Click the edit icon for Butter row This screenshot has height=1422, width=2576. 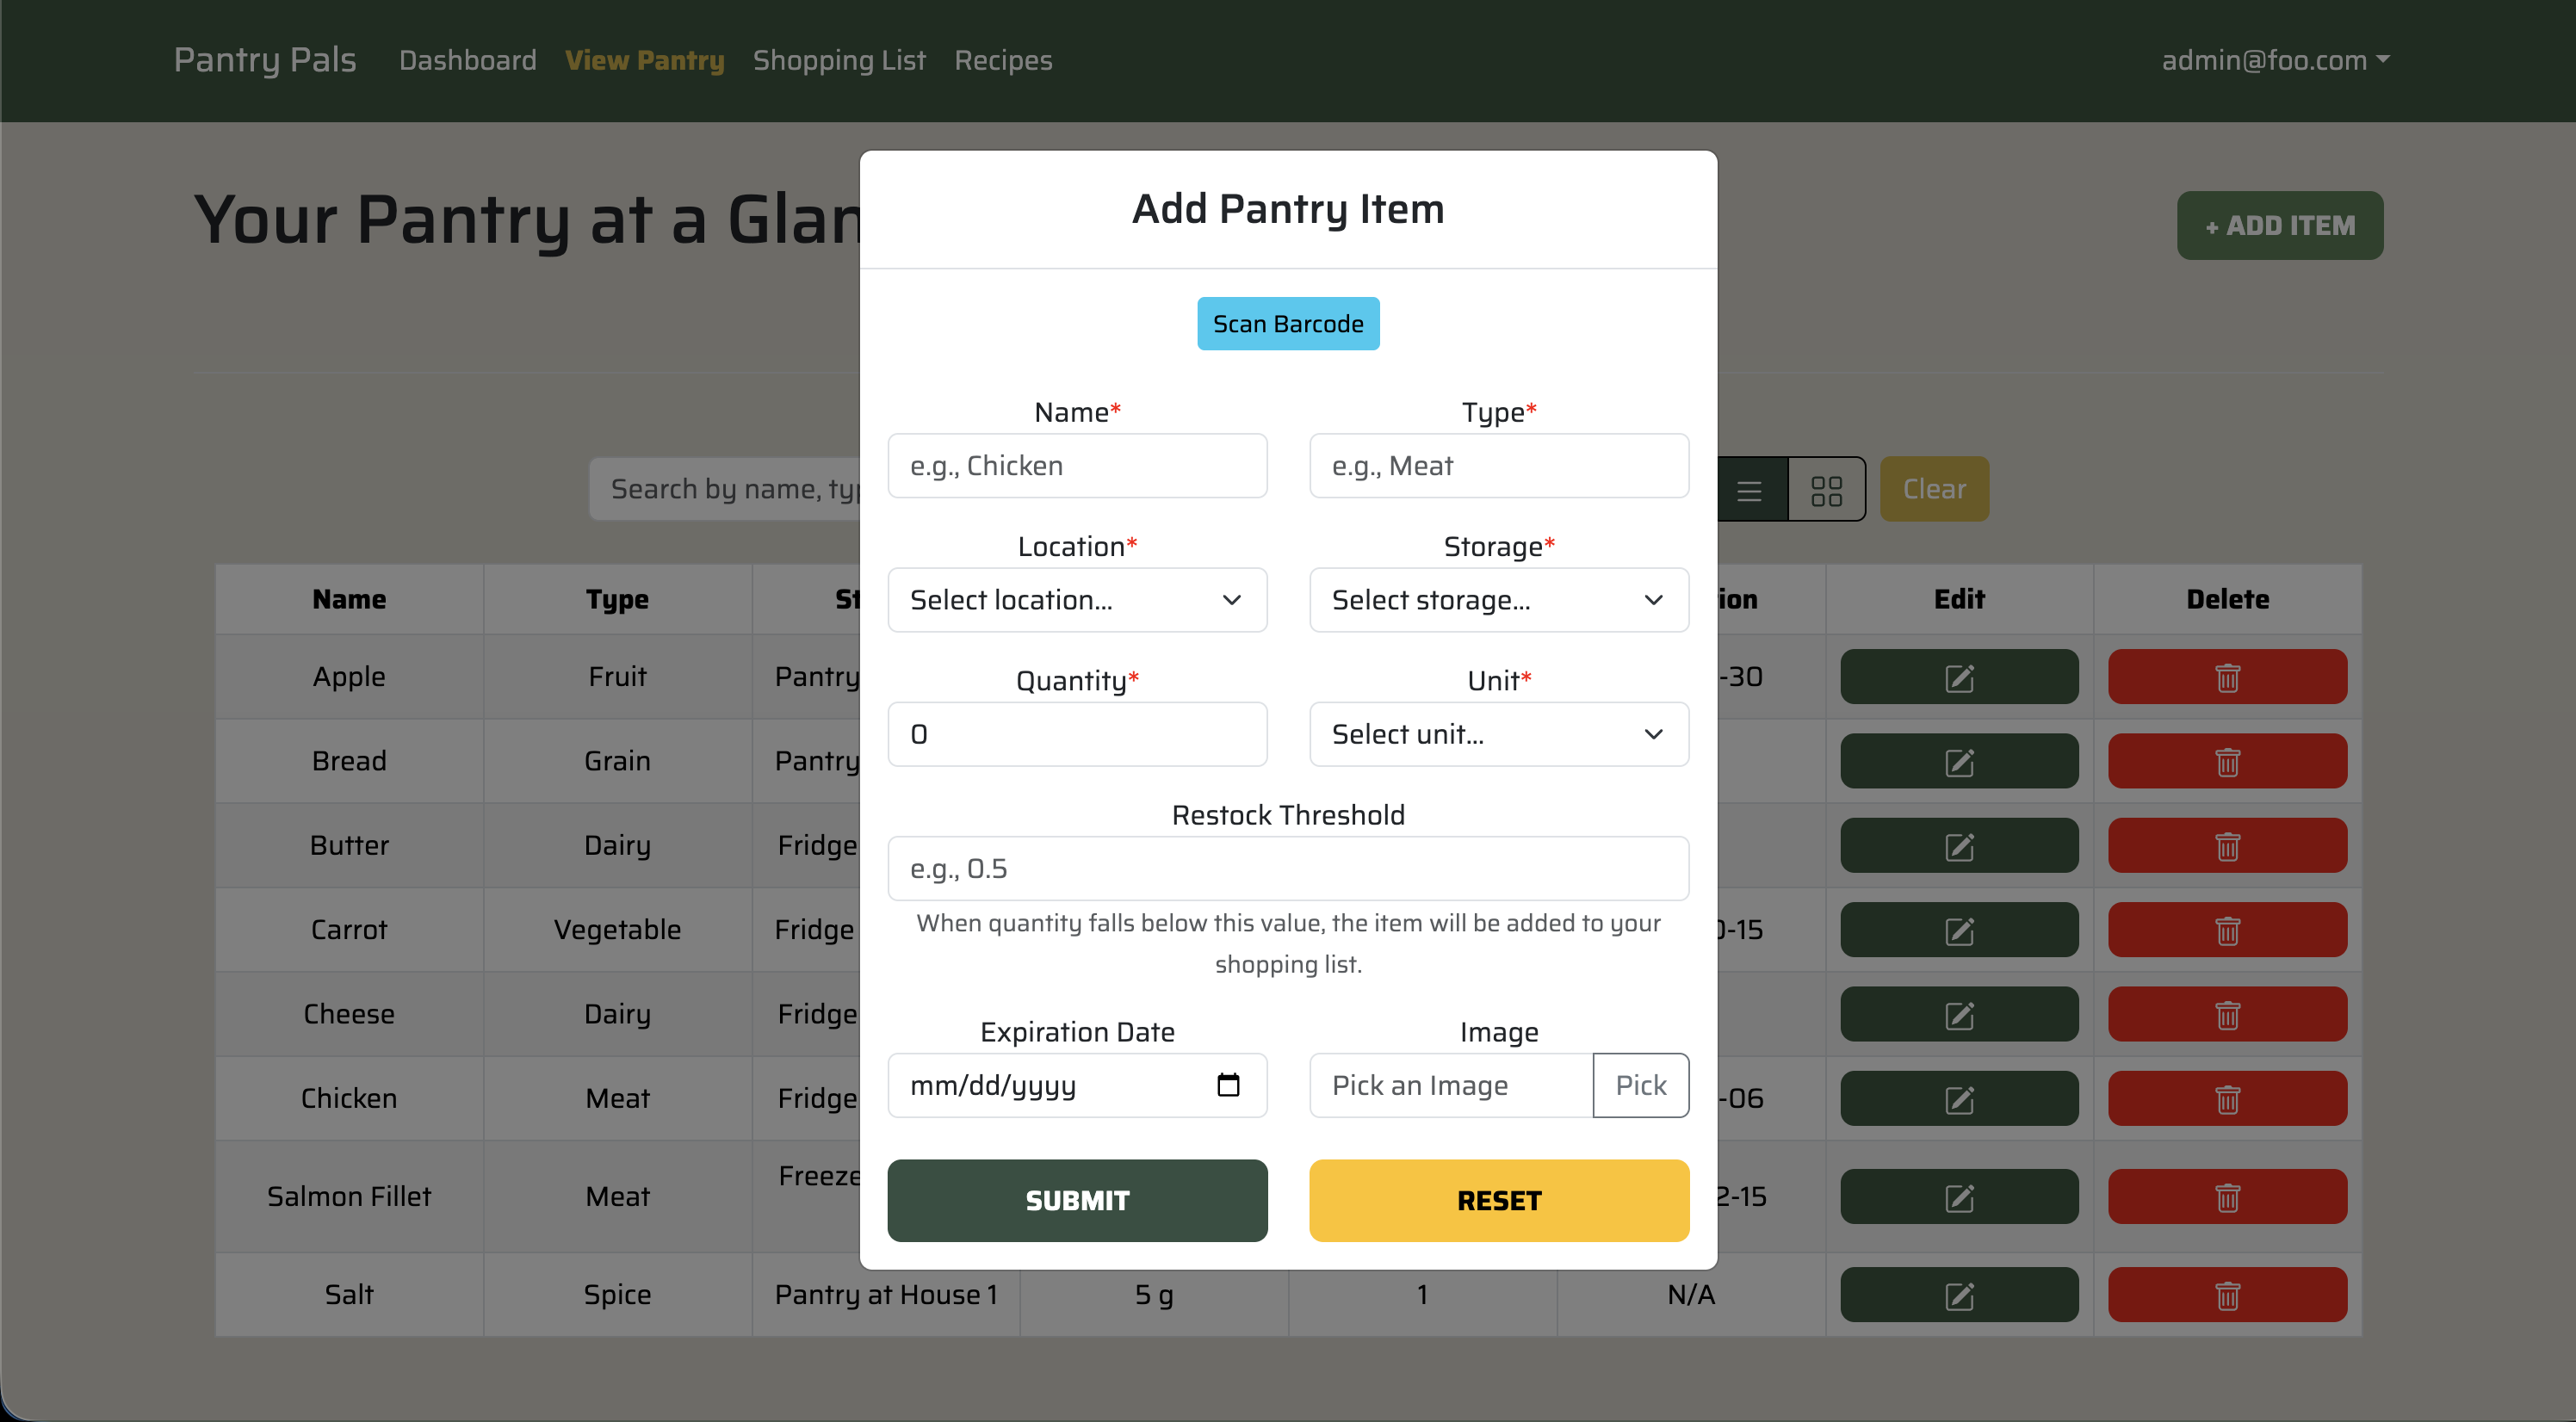(1958, 846)
